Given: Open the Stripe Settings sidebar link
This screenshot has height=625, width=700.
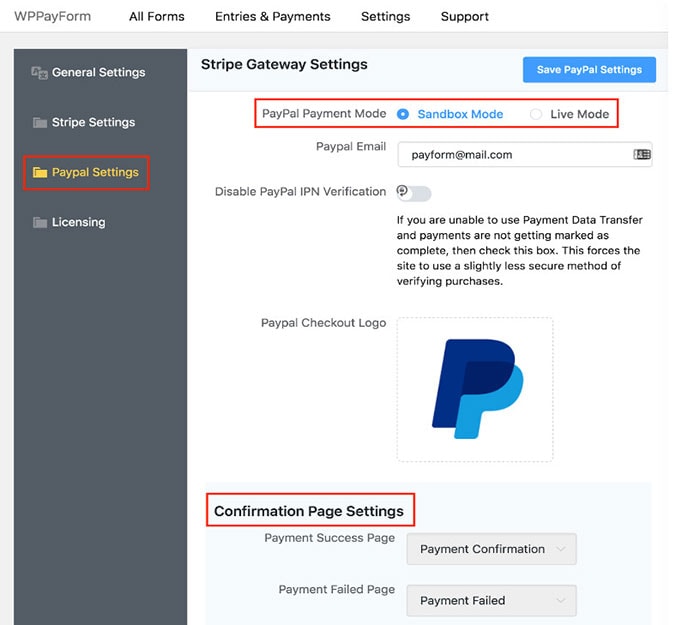Looking at the screenshot, I should pos(93,123).
